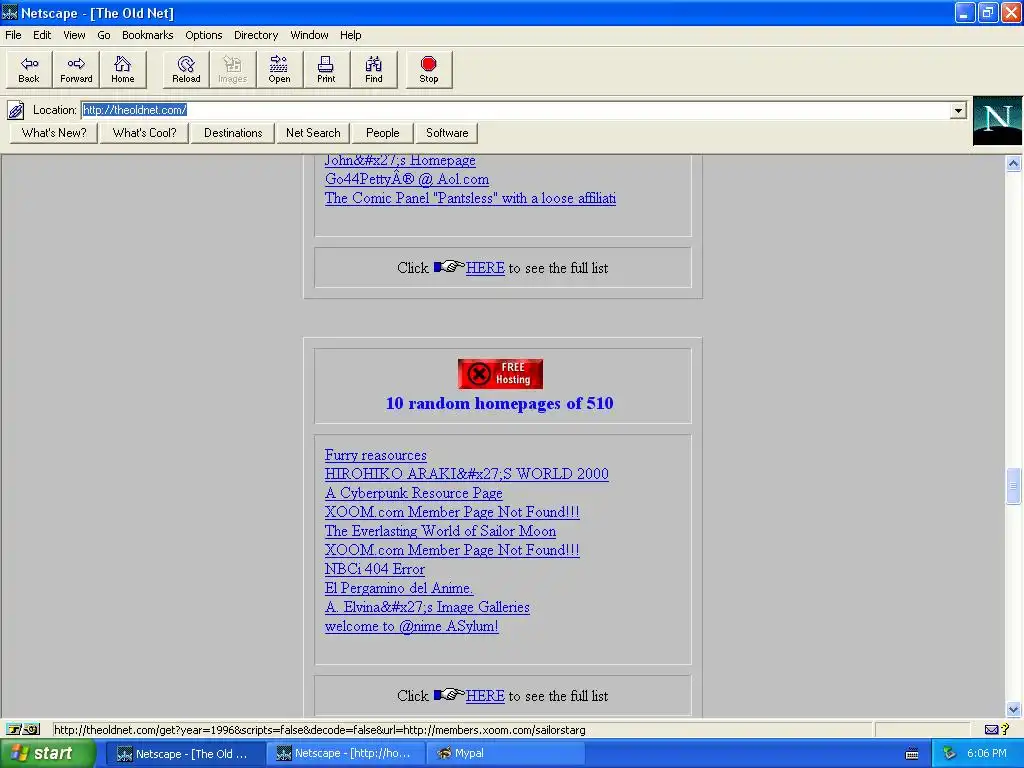Click the scrollbar down arrow
This screenshot has width=1024, height=768.
[1013, 709]
